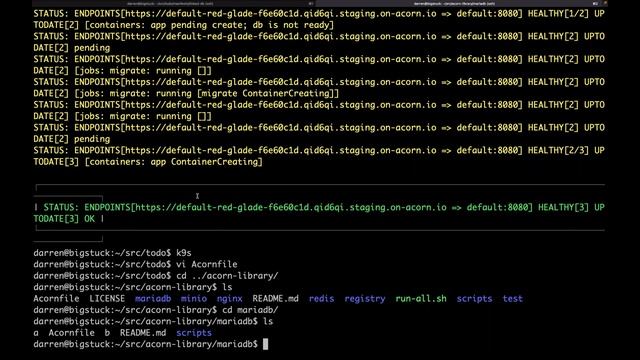Viewport: 640px width, 360px height.
Task: Click Acornfile before LICENSE in the listing
Action: [56, 298]
